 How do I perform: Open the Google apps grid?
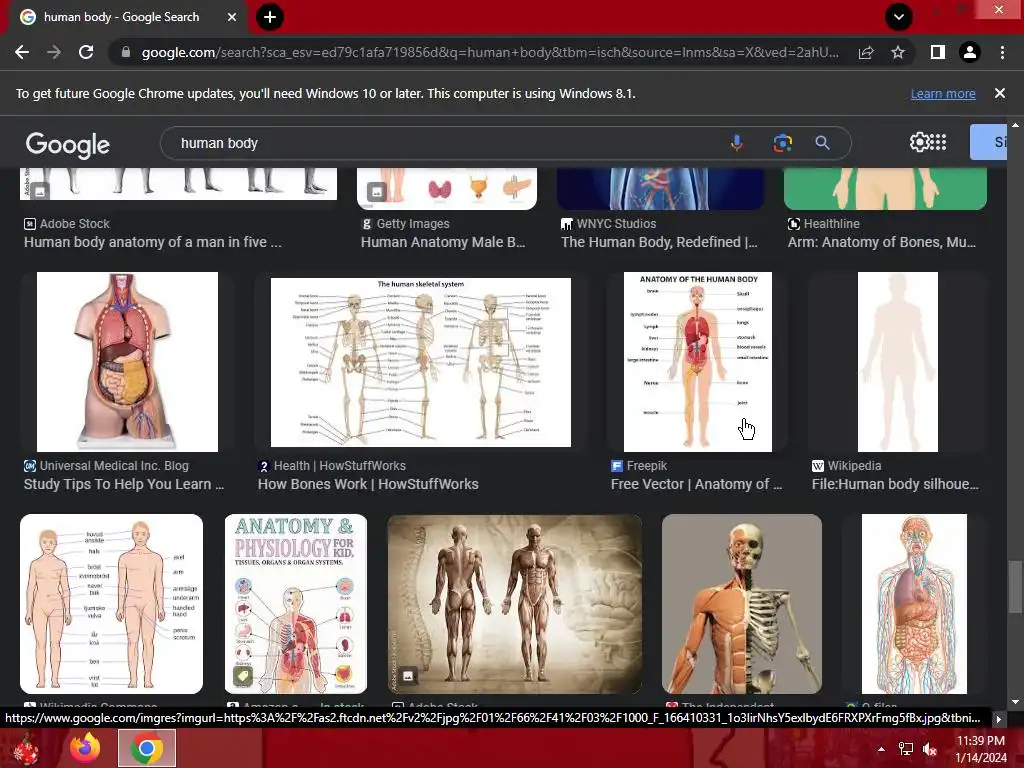click(x=938, y=142)
